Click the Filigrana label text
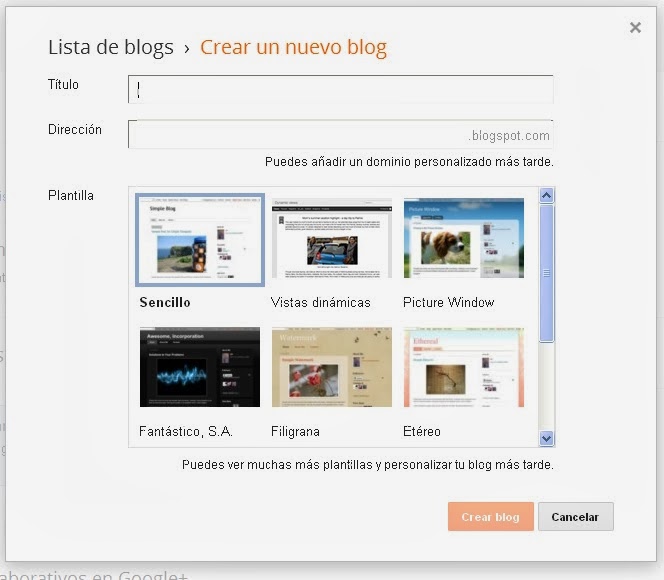 (295, 431)
